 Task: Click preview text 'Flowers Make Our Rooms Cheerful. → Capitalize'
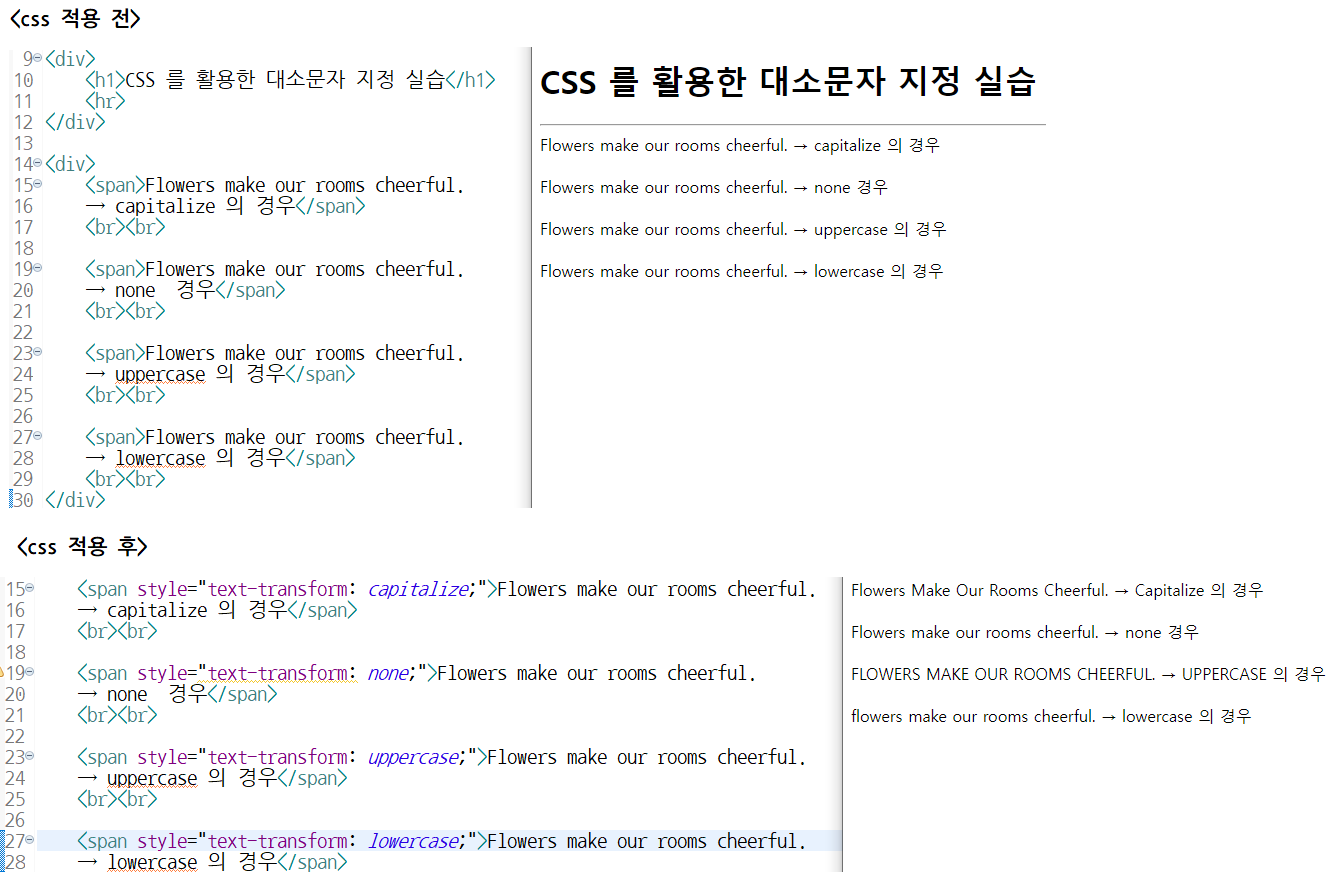click(x=1028, y=590)
